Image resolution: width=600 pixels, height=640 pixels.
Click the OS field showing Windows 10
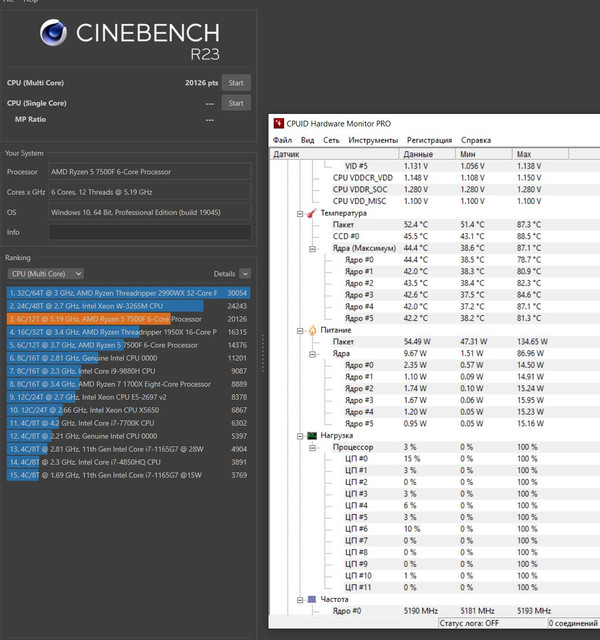pyautogui.click(x=150, y=212)
